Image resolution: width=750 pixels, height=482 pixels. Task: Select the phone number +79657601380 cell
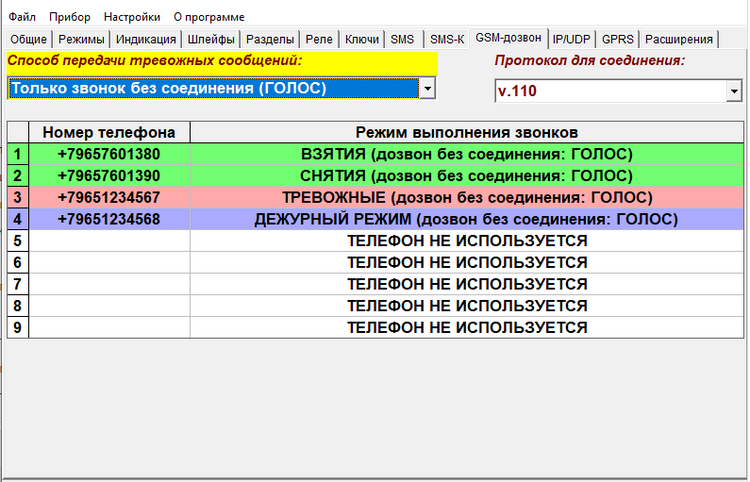pyautogui.click(x=109, y=154)
